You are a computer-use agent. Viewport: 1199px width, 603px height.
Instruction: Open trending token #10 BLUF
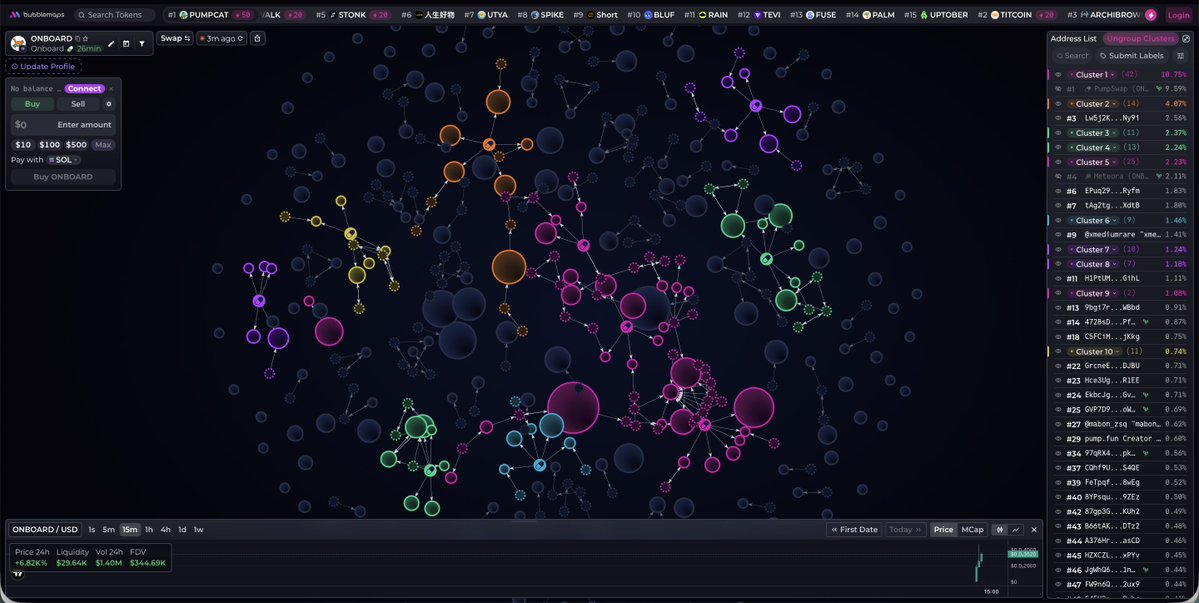tap(651, 15)
